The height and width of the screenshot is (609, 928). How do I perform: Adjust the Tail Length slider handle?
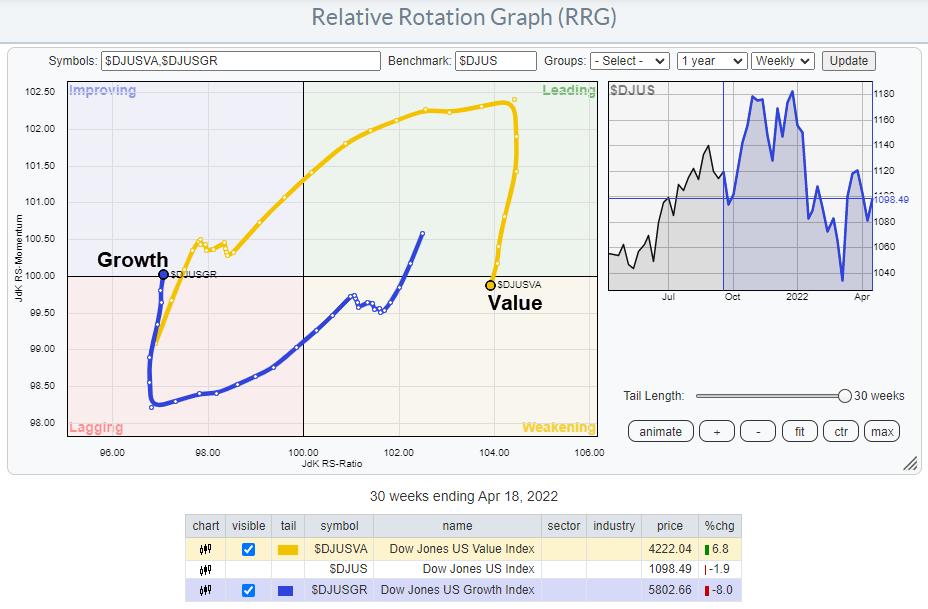pyautogui.click(x=845, y=396)
